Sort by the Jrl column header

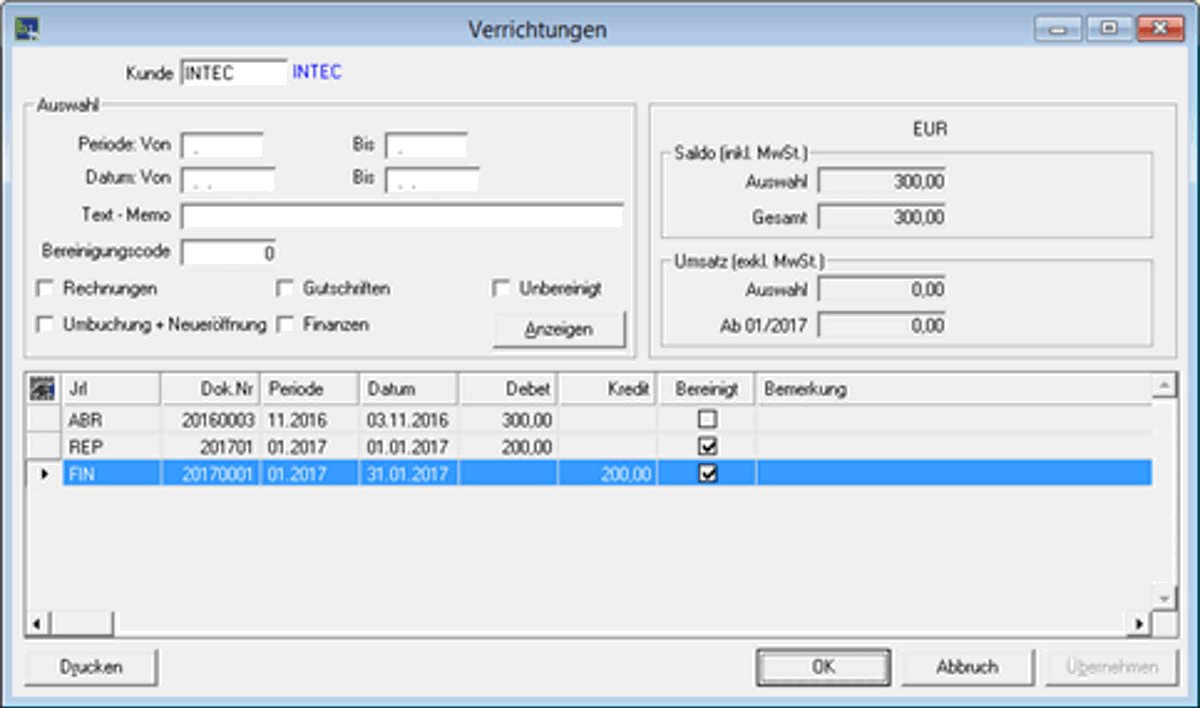(110, 389)
